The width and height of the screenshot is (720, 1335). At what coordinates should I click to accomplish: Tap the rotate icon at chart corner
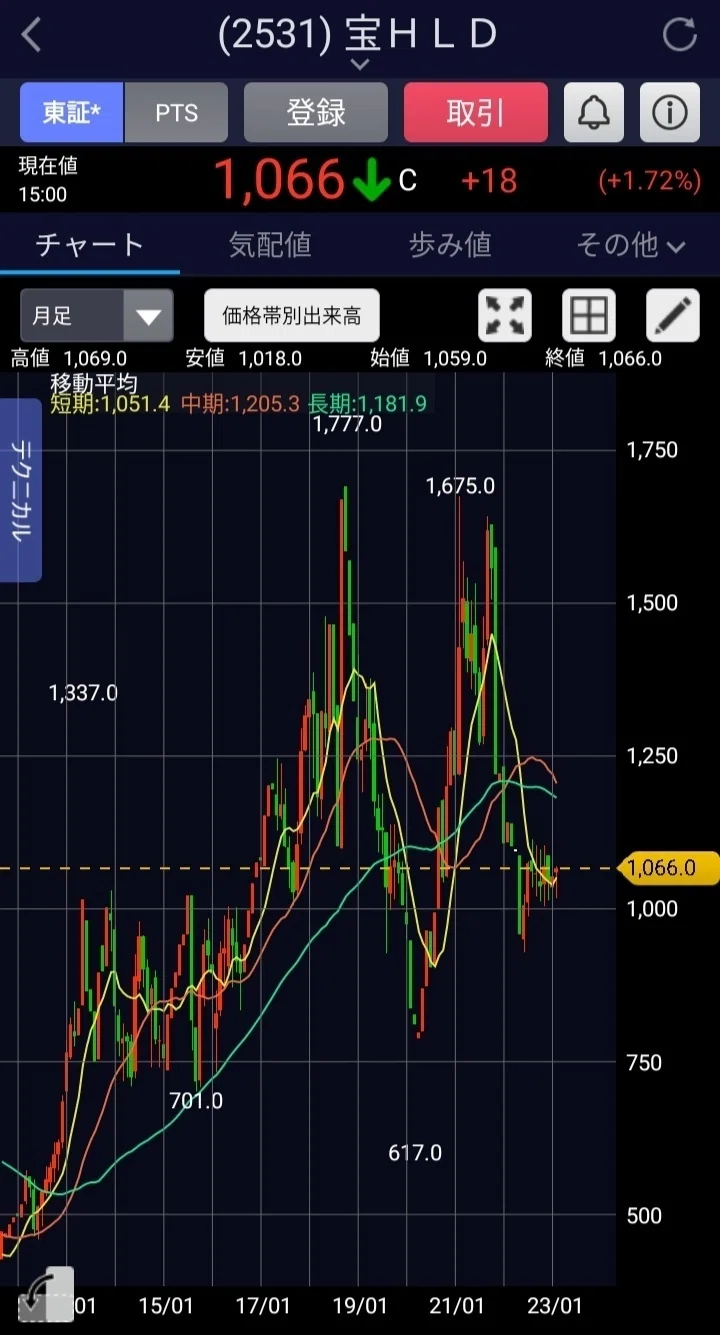coord(47,1295)
